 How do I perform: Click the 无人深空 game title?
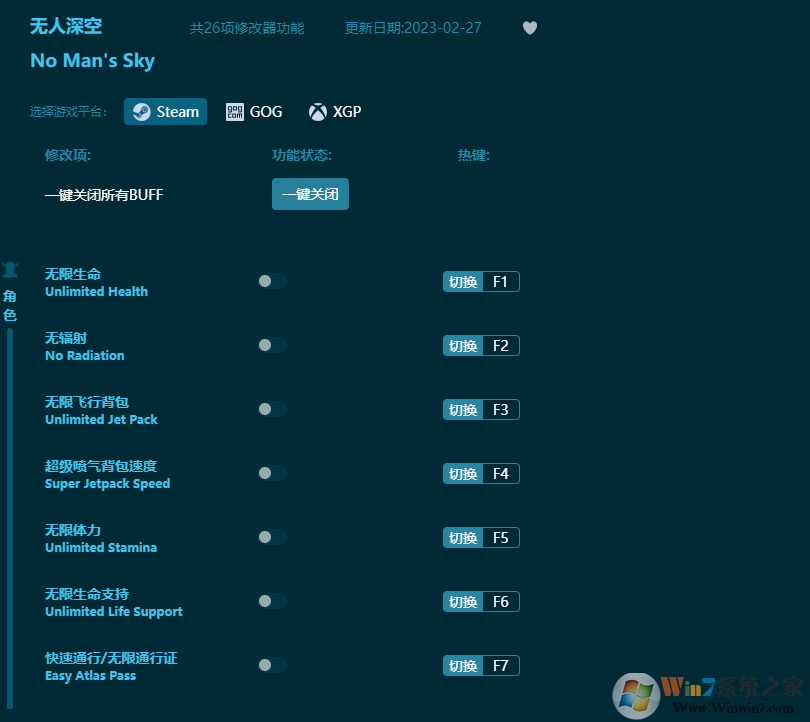66,26
